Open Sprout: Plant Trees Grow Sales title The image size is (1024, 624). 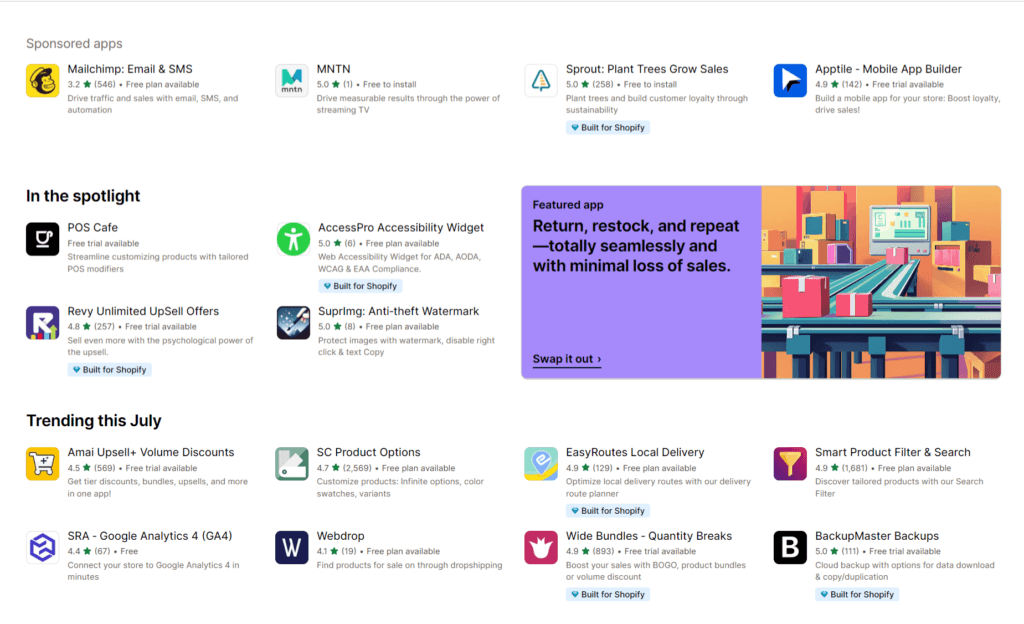(647, 69)
